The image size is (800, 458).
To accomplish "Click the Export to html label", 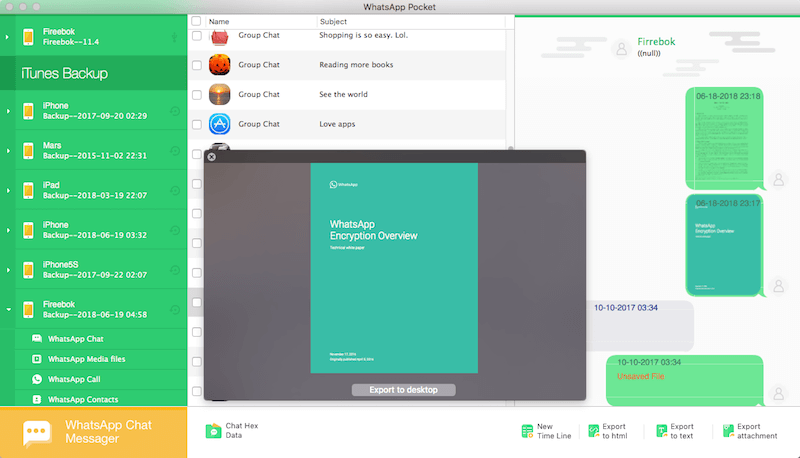I will 614,431.
